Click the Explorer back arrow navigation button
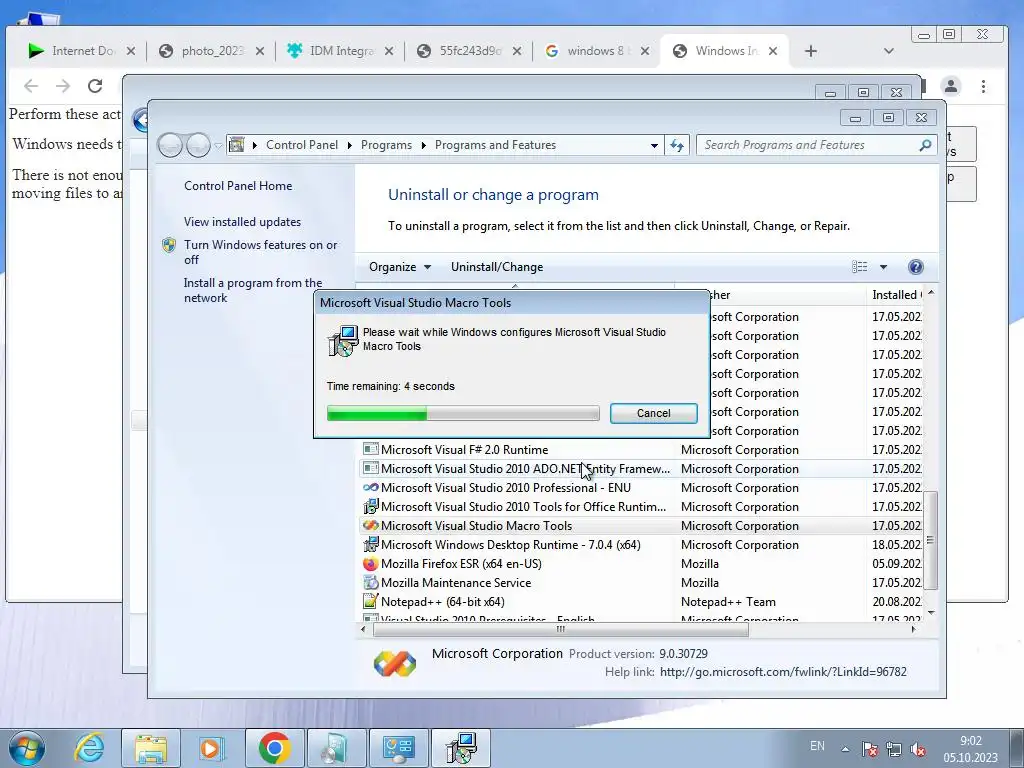Viewport: 1024px width, 768px height. pos(170,145)
